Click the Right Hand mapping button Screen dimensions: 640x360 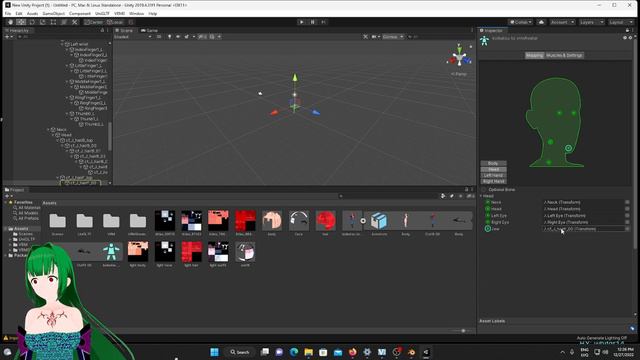tap(493, 181)
